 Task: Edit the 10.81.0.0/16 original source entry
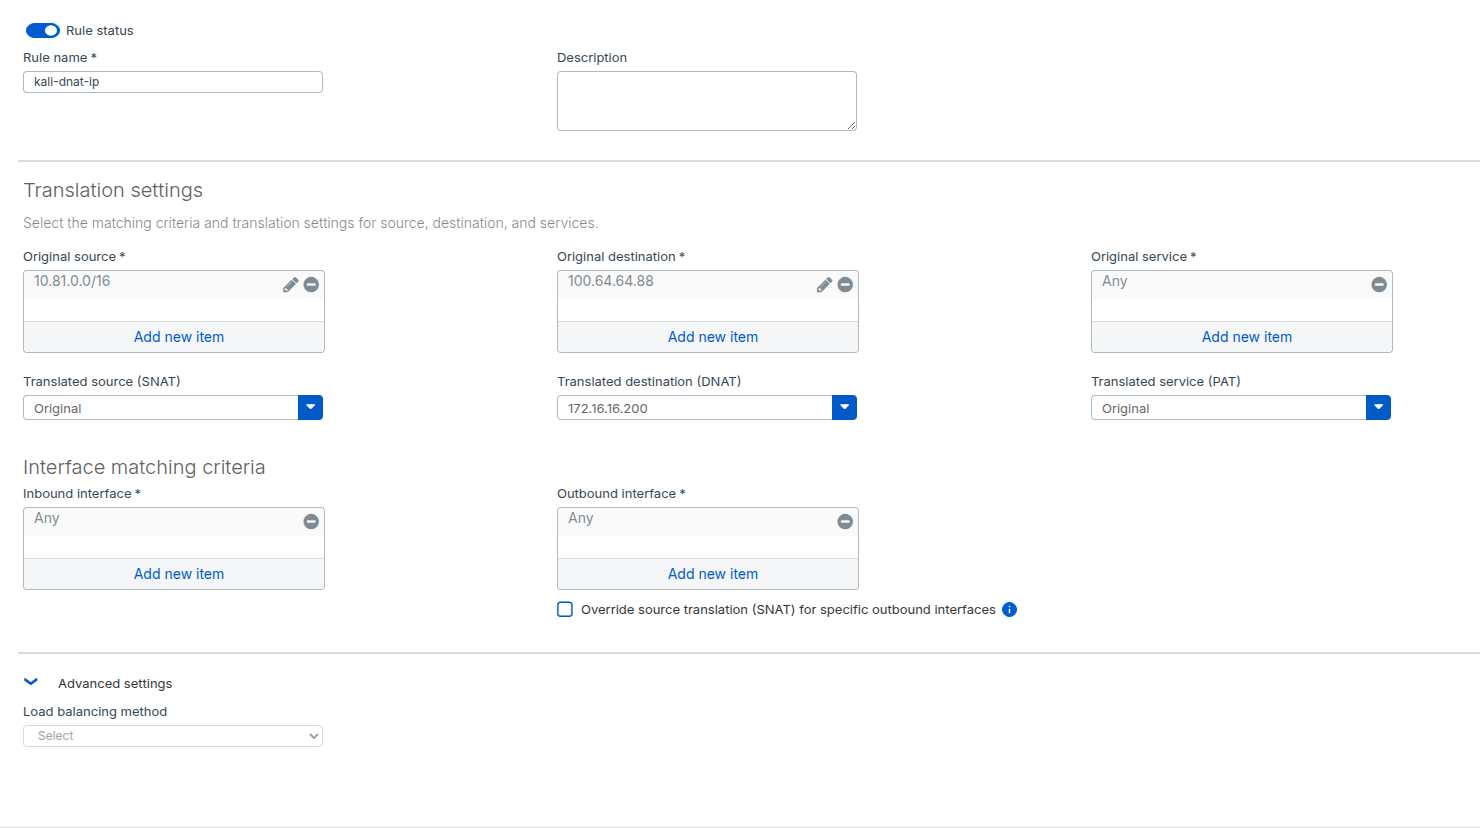click(x=290, y=285)
